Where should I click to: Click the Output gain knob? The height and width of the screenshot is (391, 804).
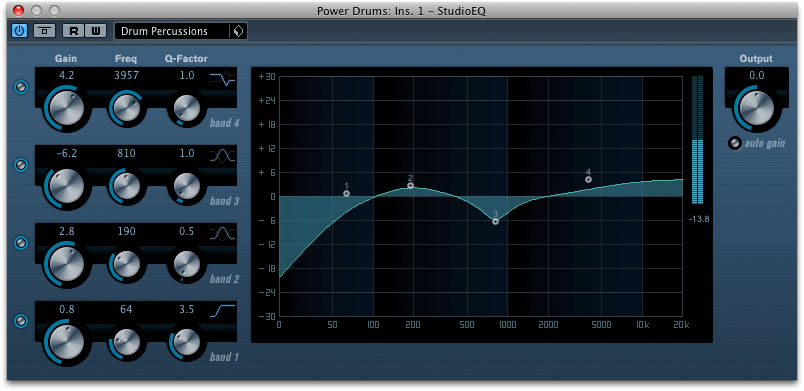pyautogui.click(x=756, y=108)
